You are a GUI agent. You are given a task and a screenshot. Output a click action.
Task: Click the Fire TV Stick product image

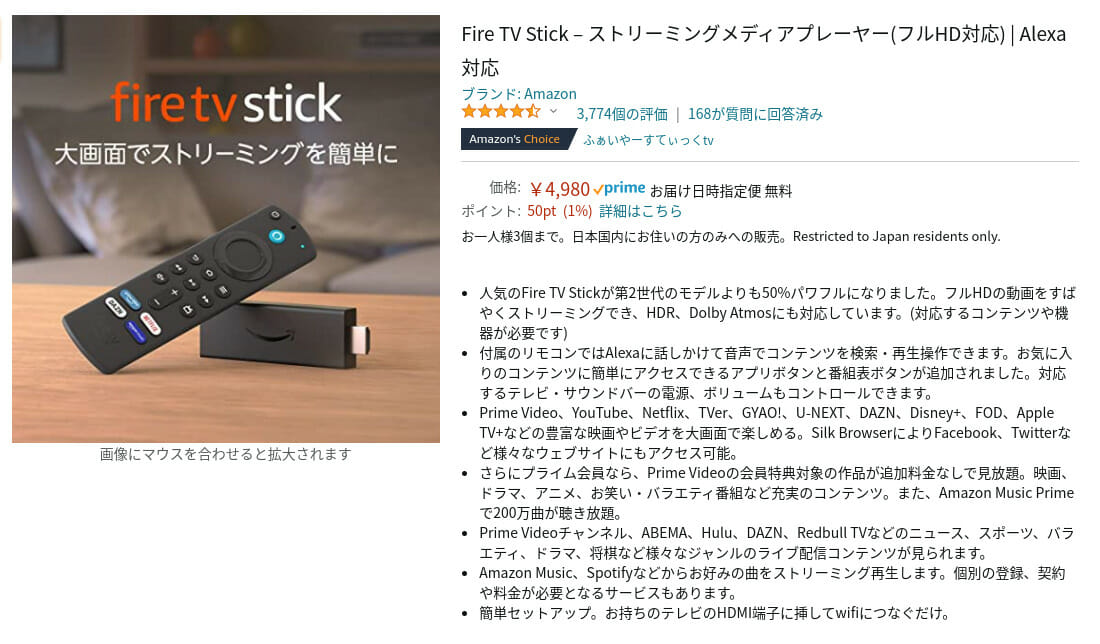(x=226, y=229)
